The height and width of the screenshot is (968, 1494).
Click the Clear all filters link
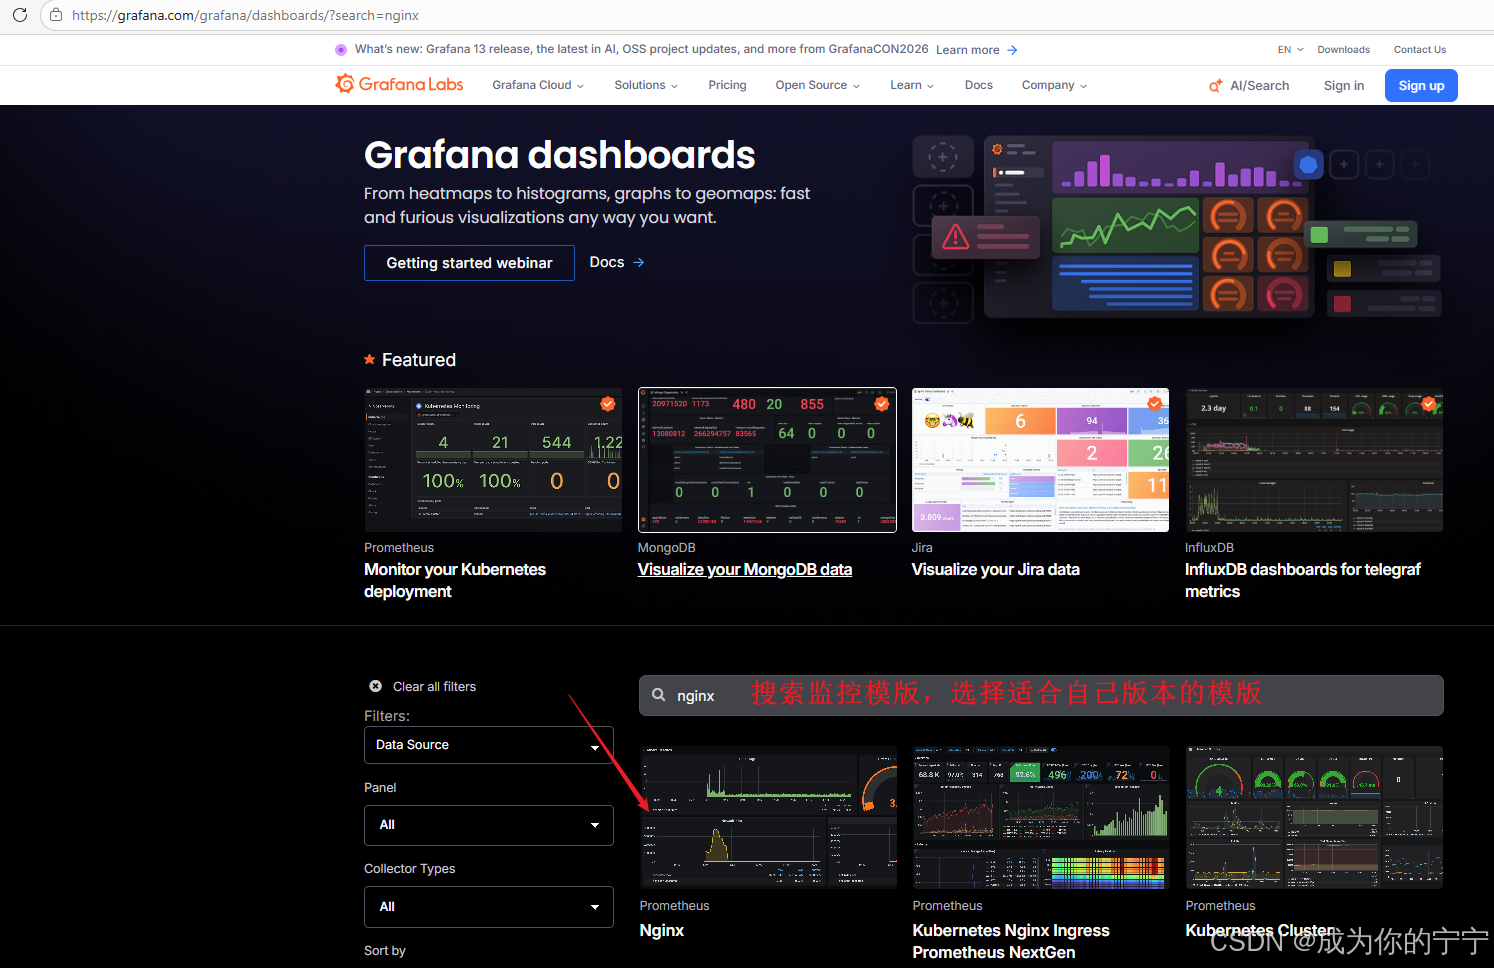coord(434,687)
